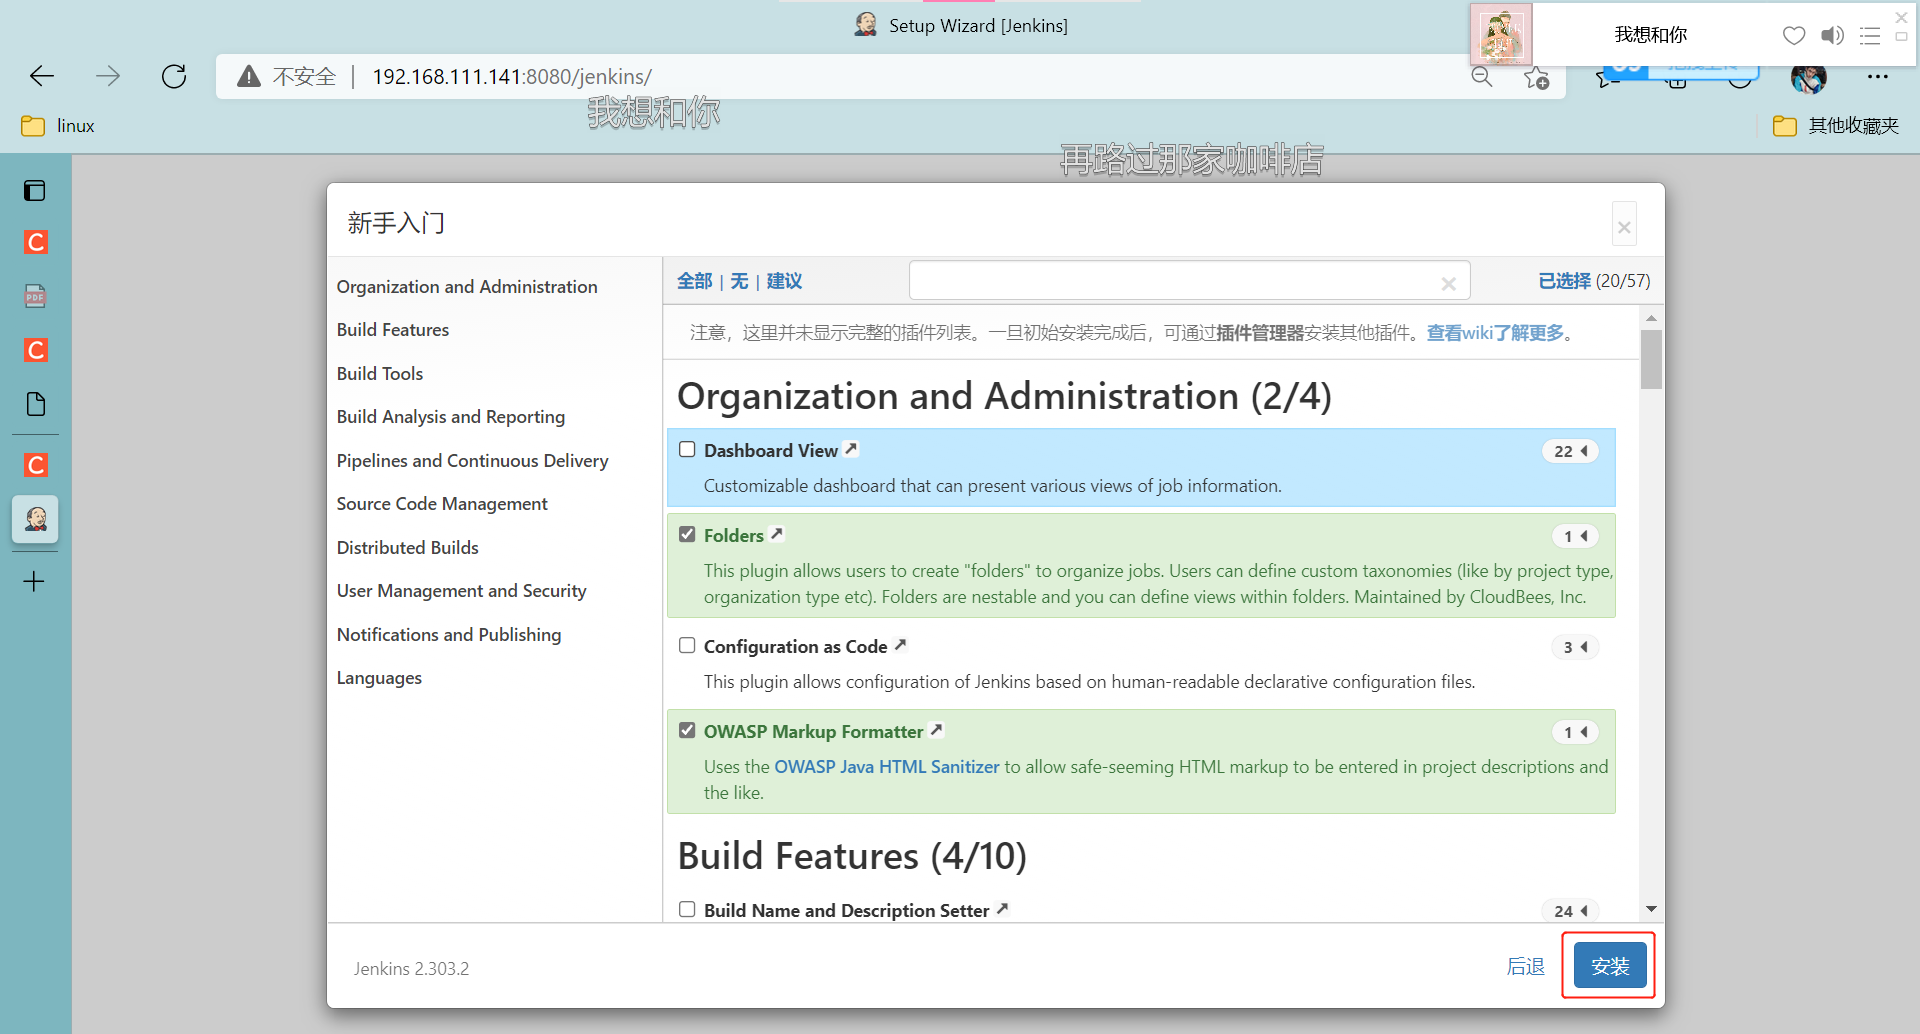Image resolution: width=1920 pixels, height=1034 pixels.
Task: Clear the plugin search field
Action: pos(1448,284)
